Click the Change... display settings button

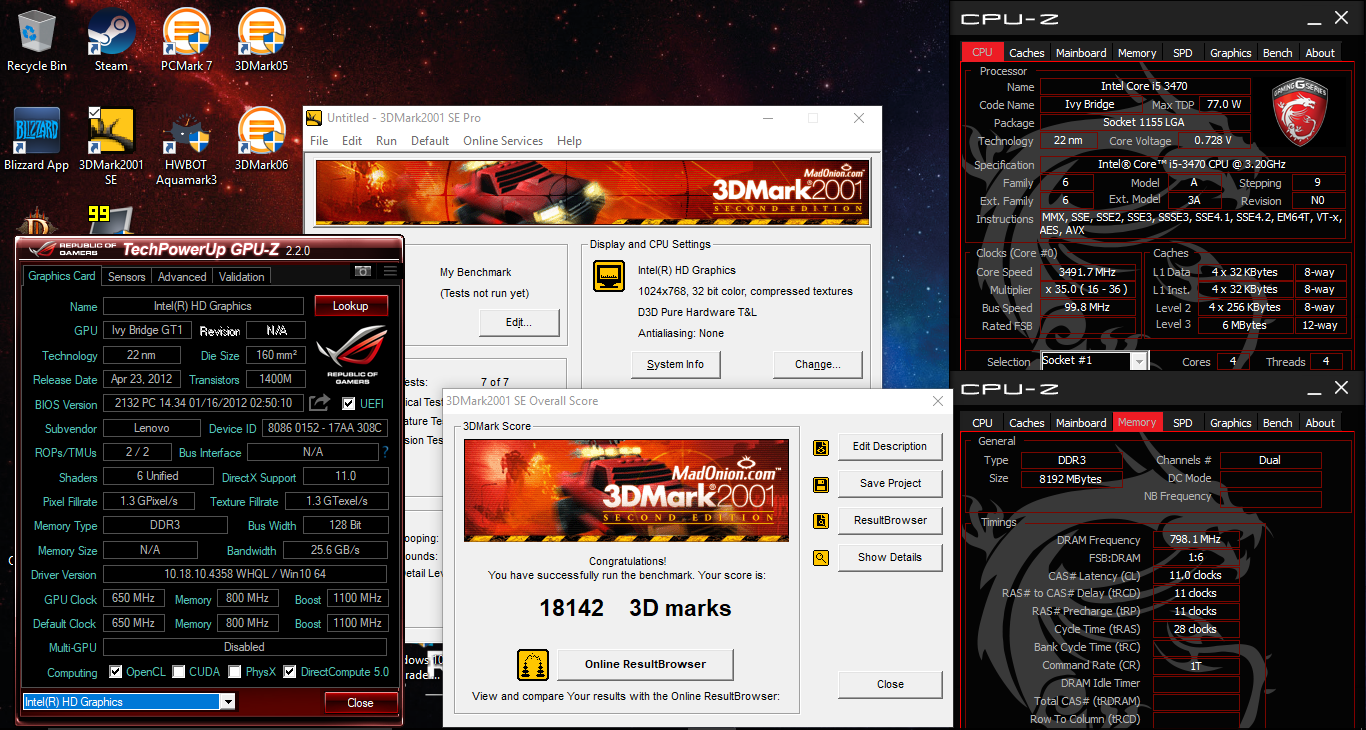click(x=817, y=364)
